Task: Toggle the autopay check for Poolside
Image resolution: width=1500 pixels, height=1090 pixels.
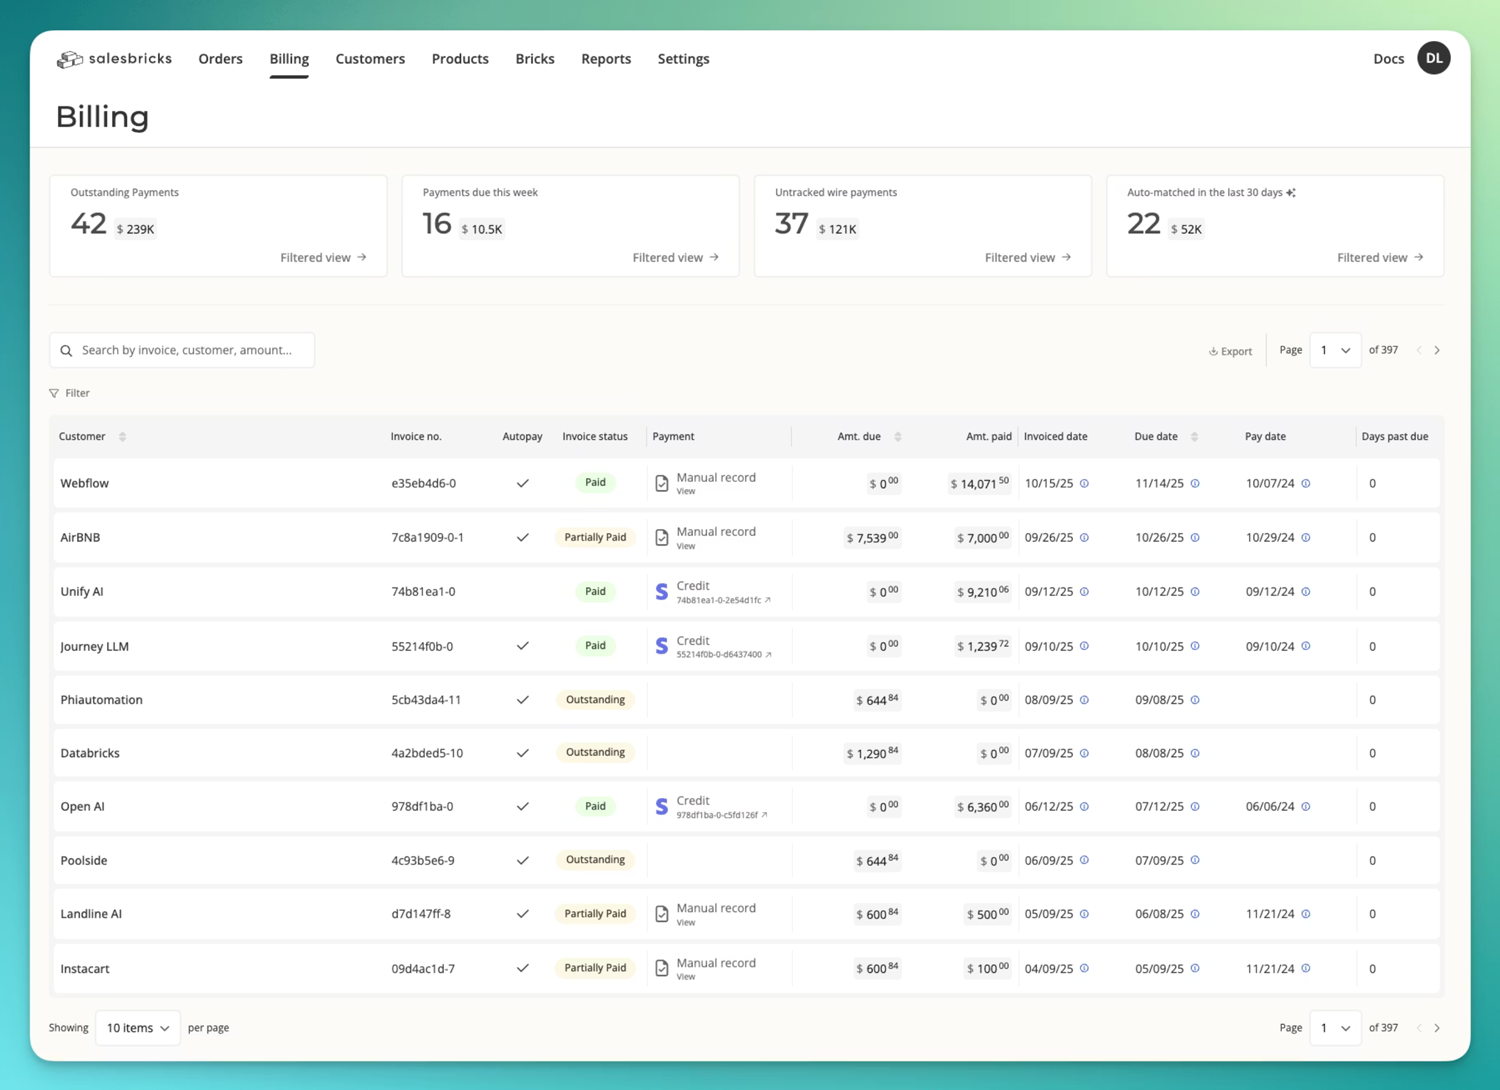Action: (x=522, y=860)
